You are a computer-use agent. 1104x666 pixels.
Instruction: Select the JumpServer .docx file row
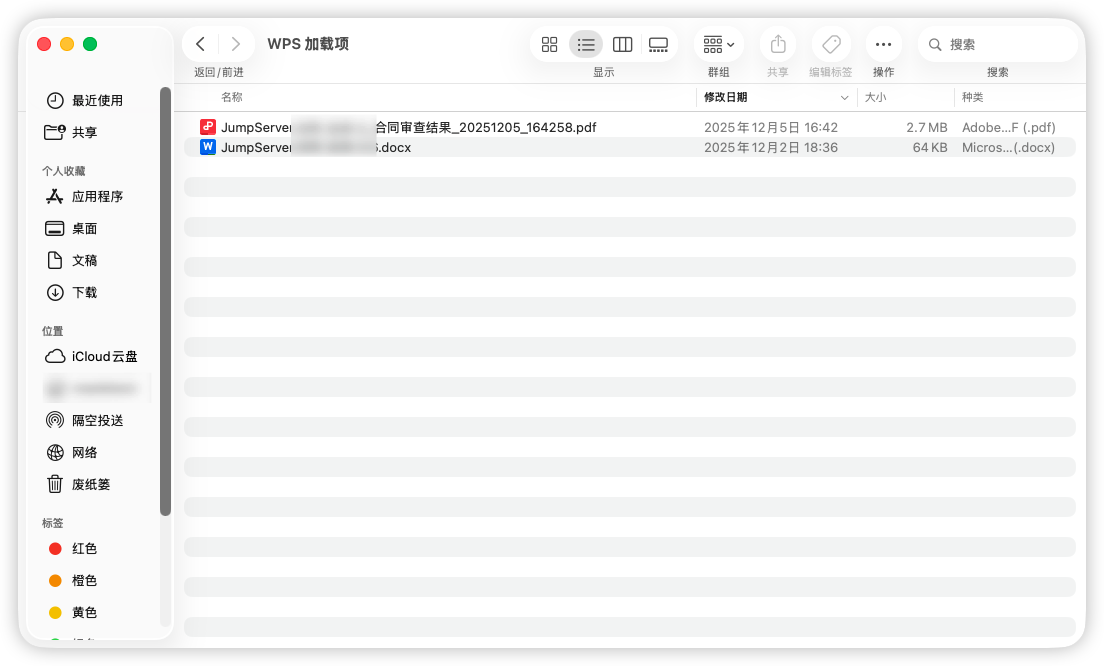click(629, 147)
